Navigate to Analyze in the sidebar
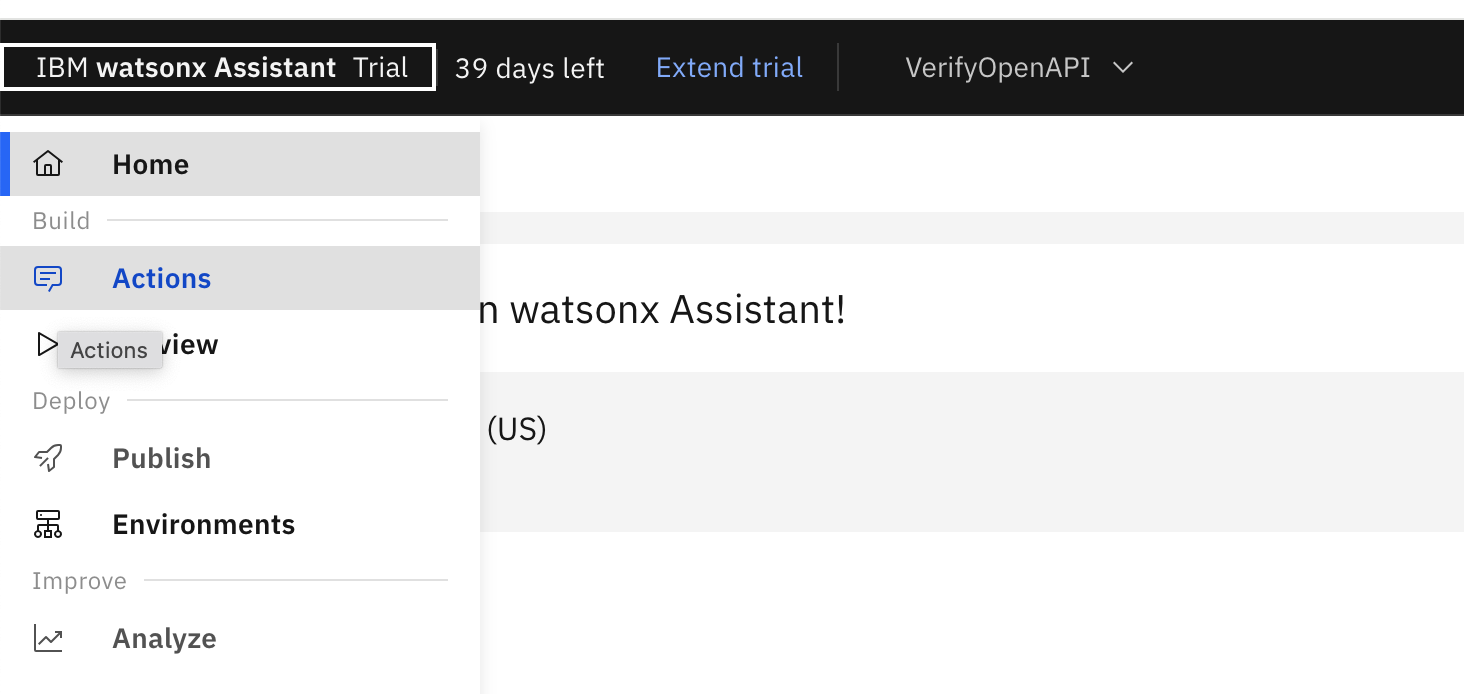The height and width of the screenshot is (694, 1464). click(164, 638)
